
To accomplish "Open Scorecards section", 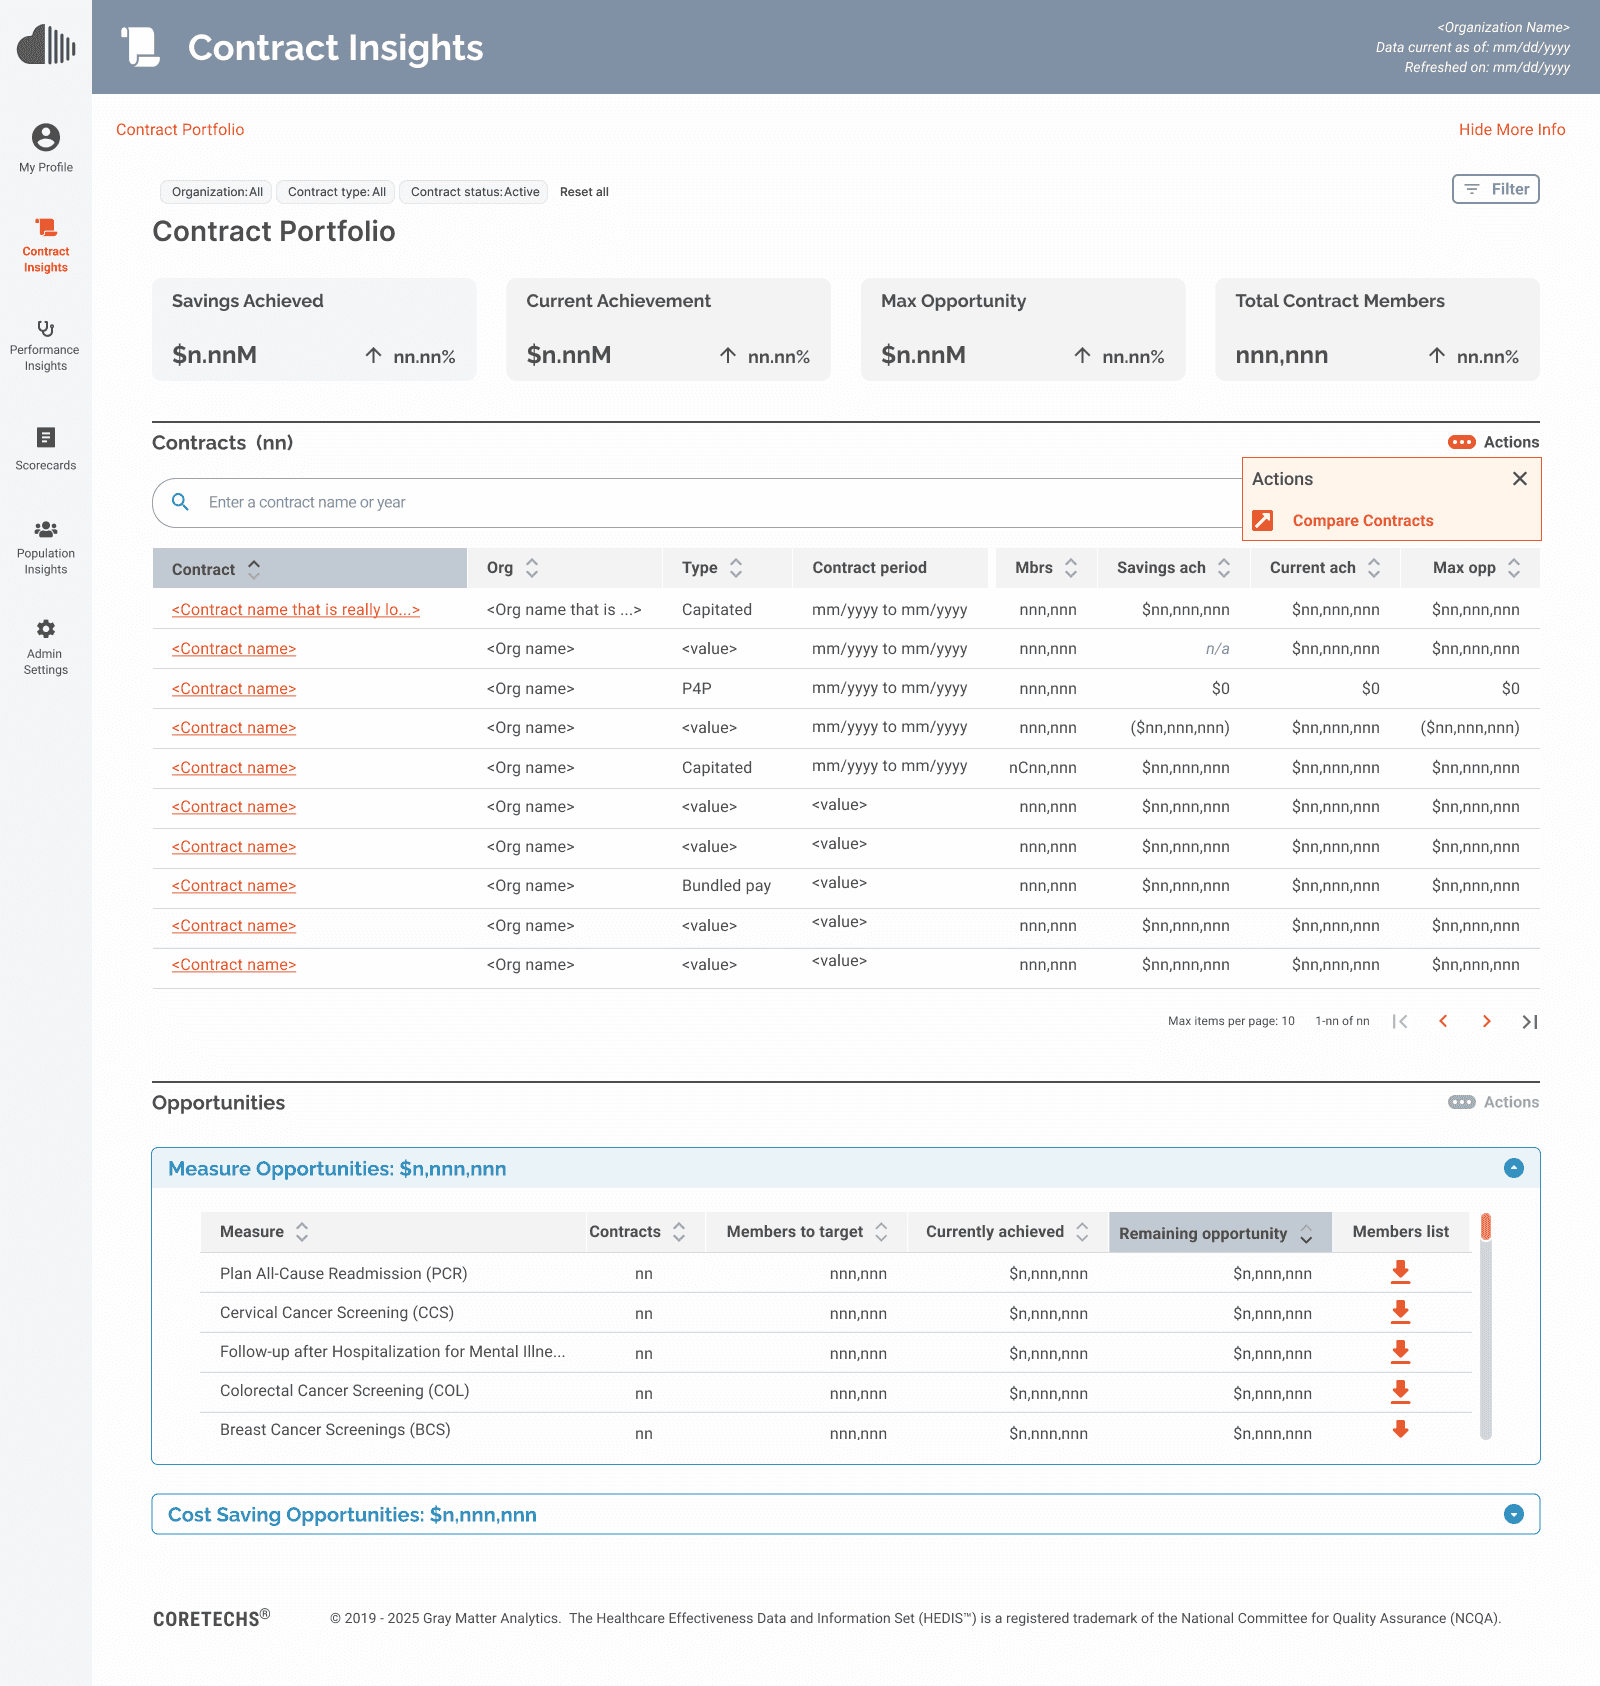I will coord(46,449).
